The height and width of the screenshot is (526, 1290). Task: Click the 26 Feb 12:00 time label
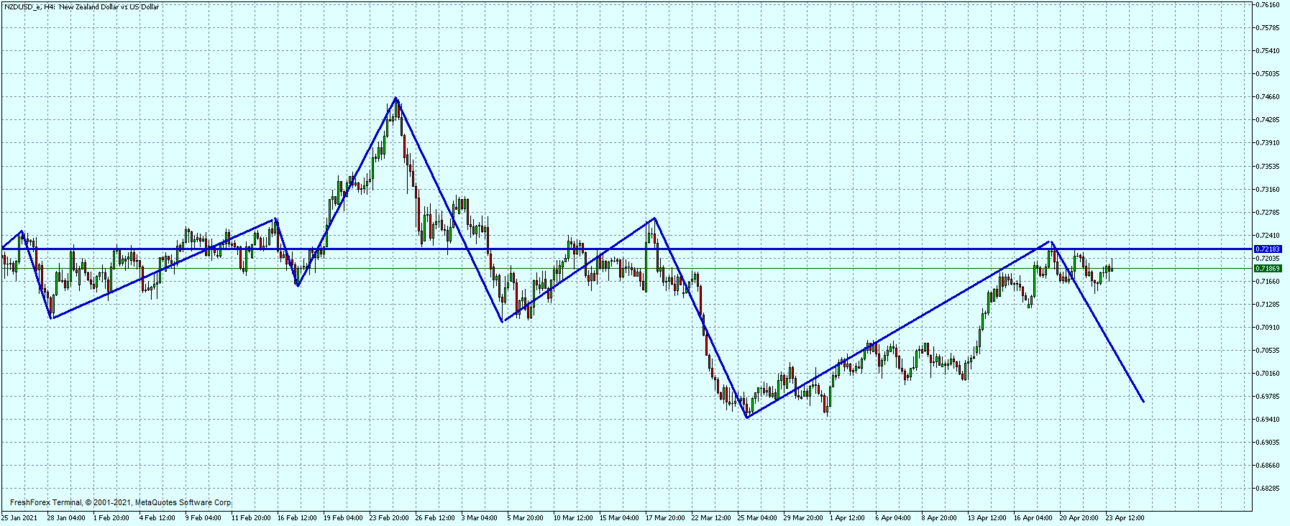pos(435,519)
